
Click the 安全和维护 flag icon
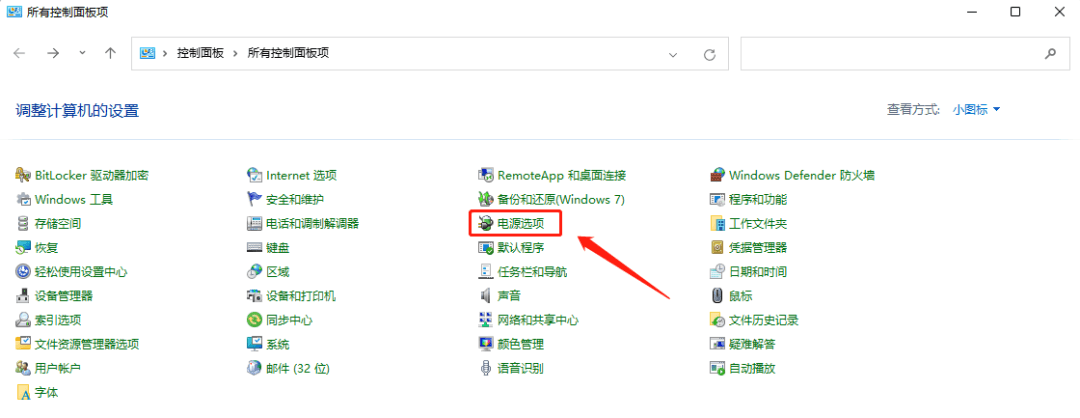pos(255,199)
